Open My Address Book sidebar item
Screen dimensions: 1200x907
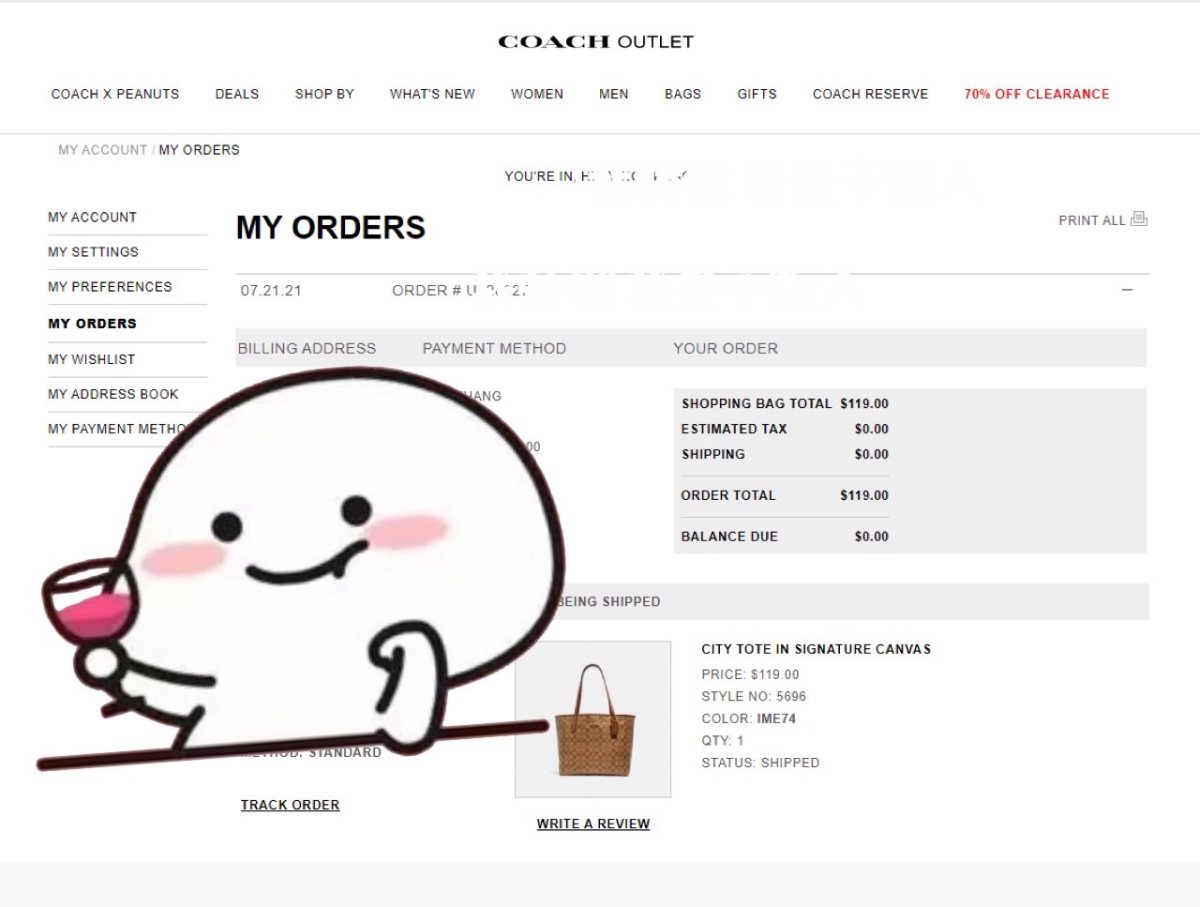click(113, 394)
